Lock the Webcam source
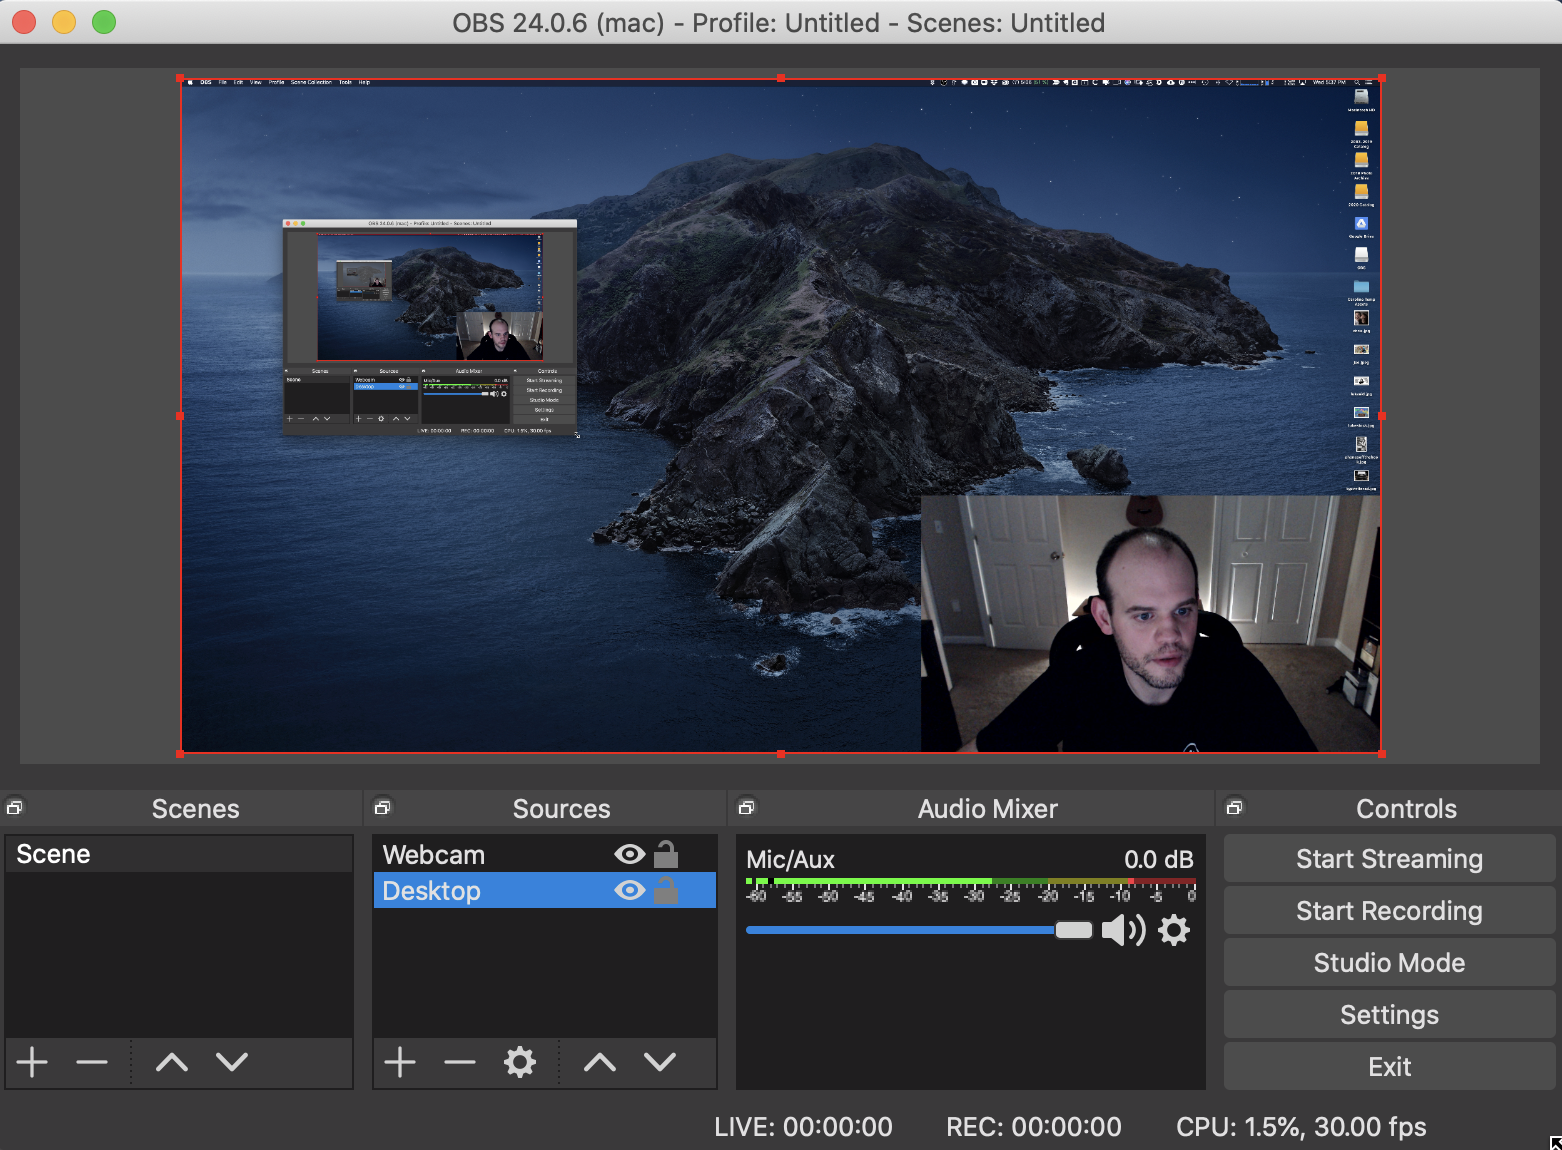 666,854
